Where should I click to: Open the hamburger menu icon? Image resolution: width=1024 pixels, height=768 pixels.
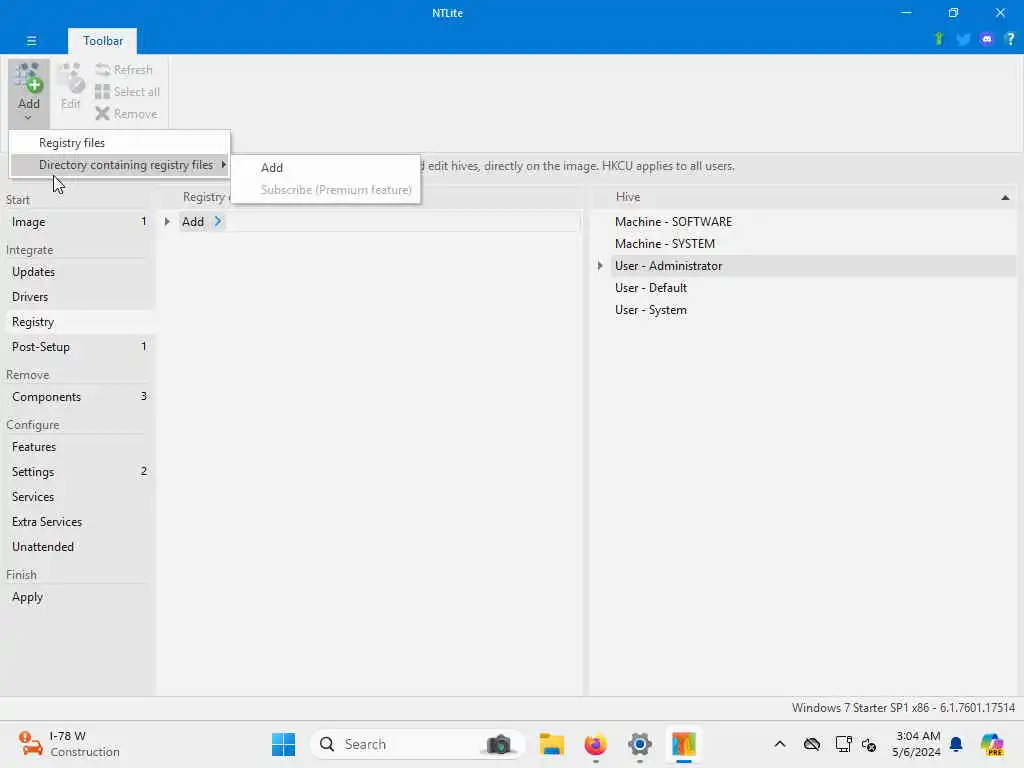point(31,40)
